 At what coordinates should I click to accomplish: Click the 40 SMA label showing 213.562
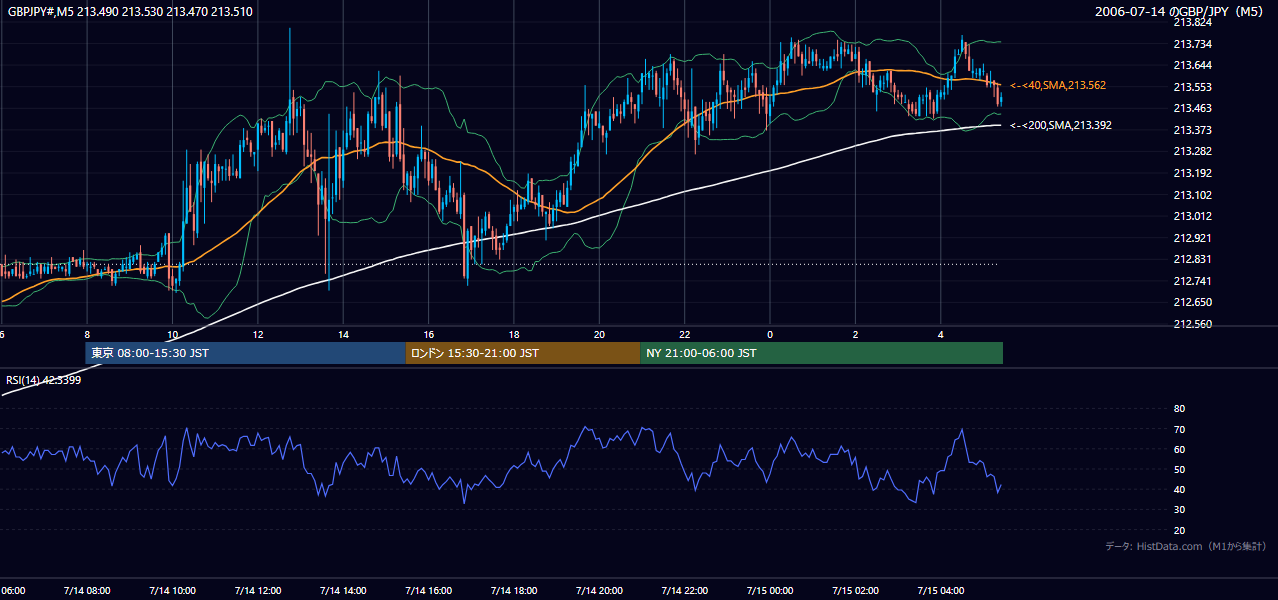click(1057, 86)
